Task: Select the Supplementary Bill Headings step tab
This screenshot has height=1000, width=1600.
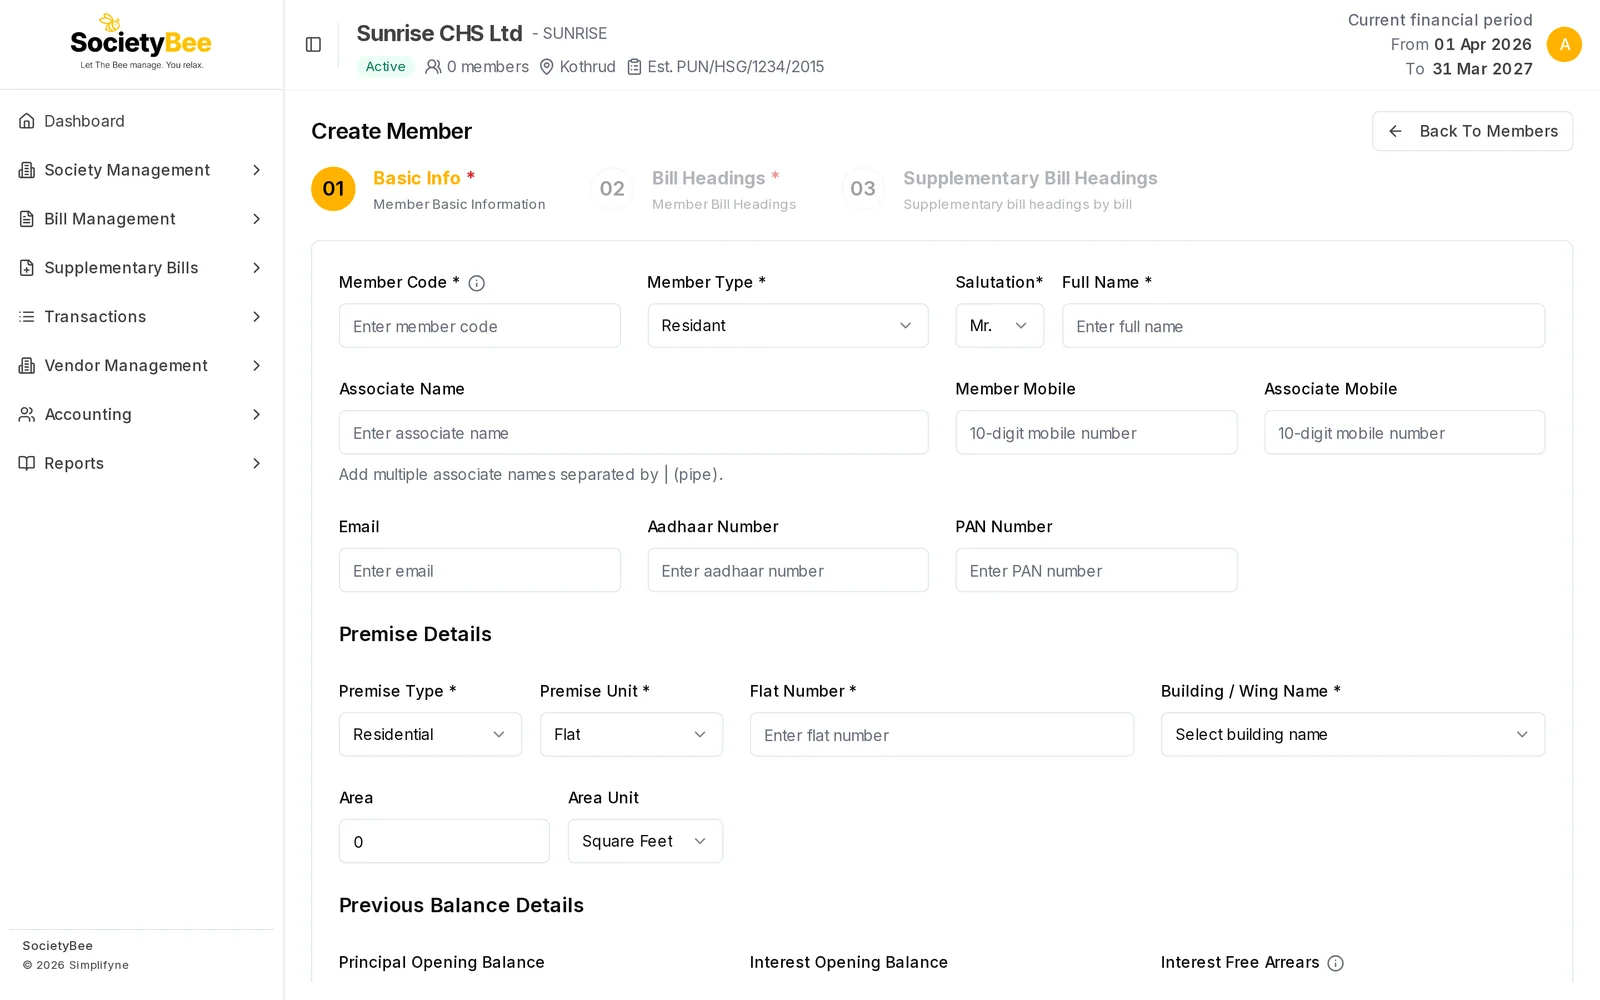Action: [1000, 189]
